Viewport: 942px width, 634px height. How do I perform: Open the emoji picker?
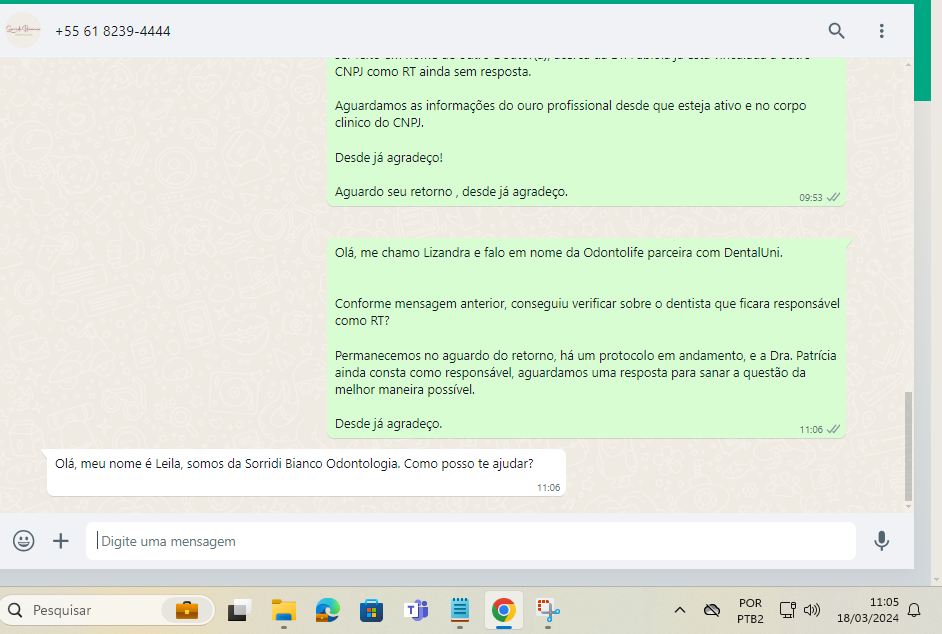[x=24, y=541]
